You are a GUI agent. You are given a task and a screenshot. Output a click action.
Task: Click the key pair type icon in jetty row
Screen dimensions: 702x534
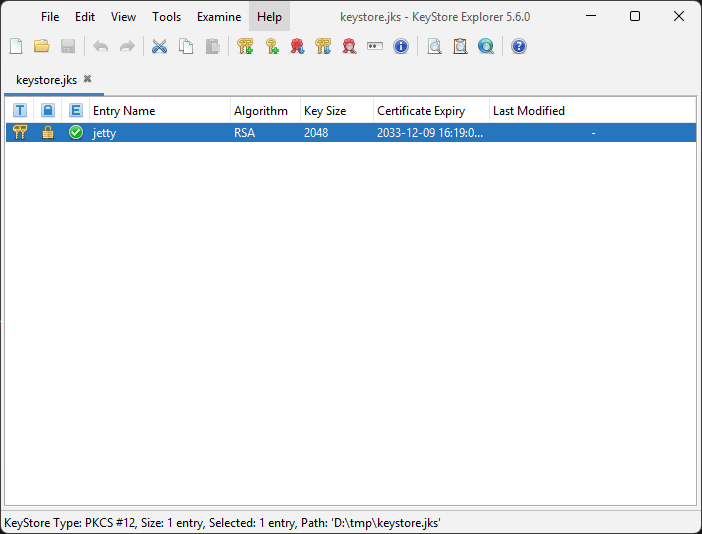pos(20,132)
